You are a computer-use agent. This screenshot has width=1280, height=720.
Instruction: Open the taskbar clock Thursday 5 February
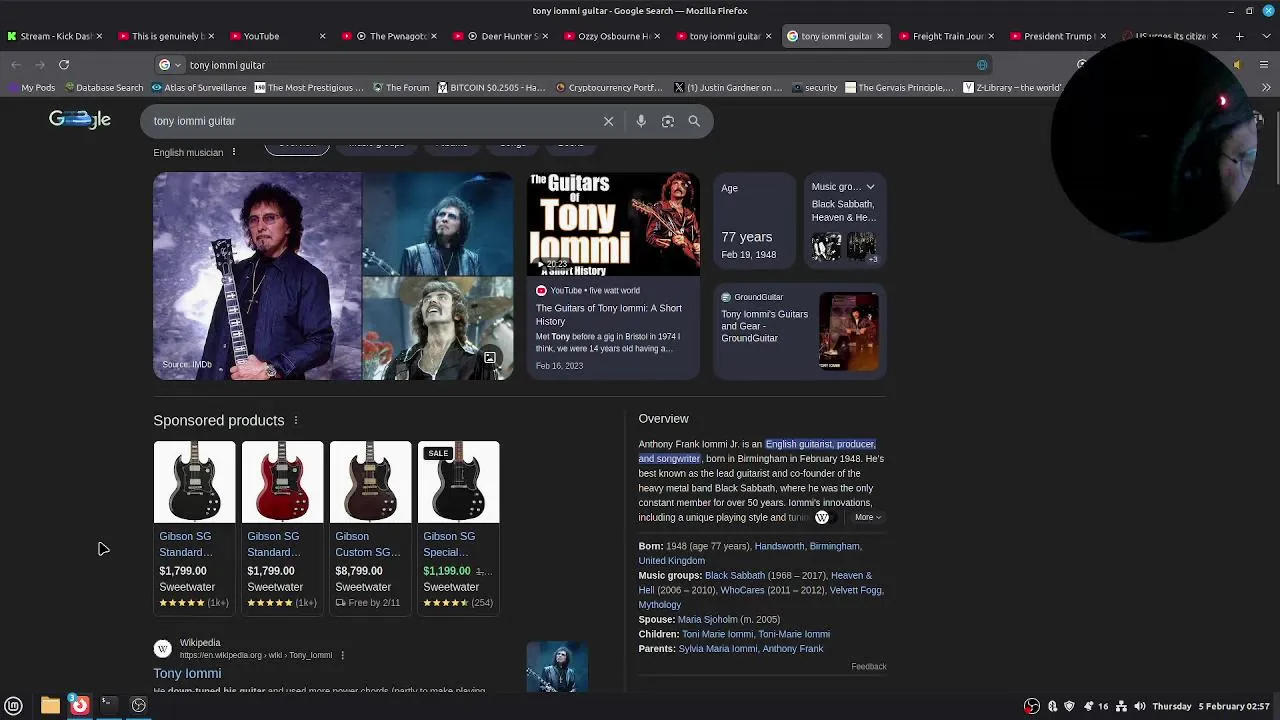(x=1211, y=706)
